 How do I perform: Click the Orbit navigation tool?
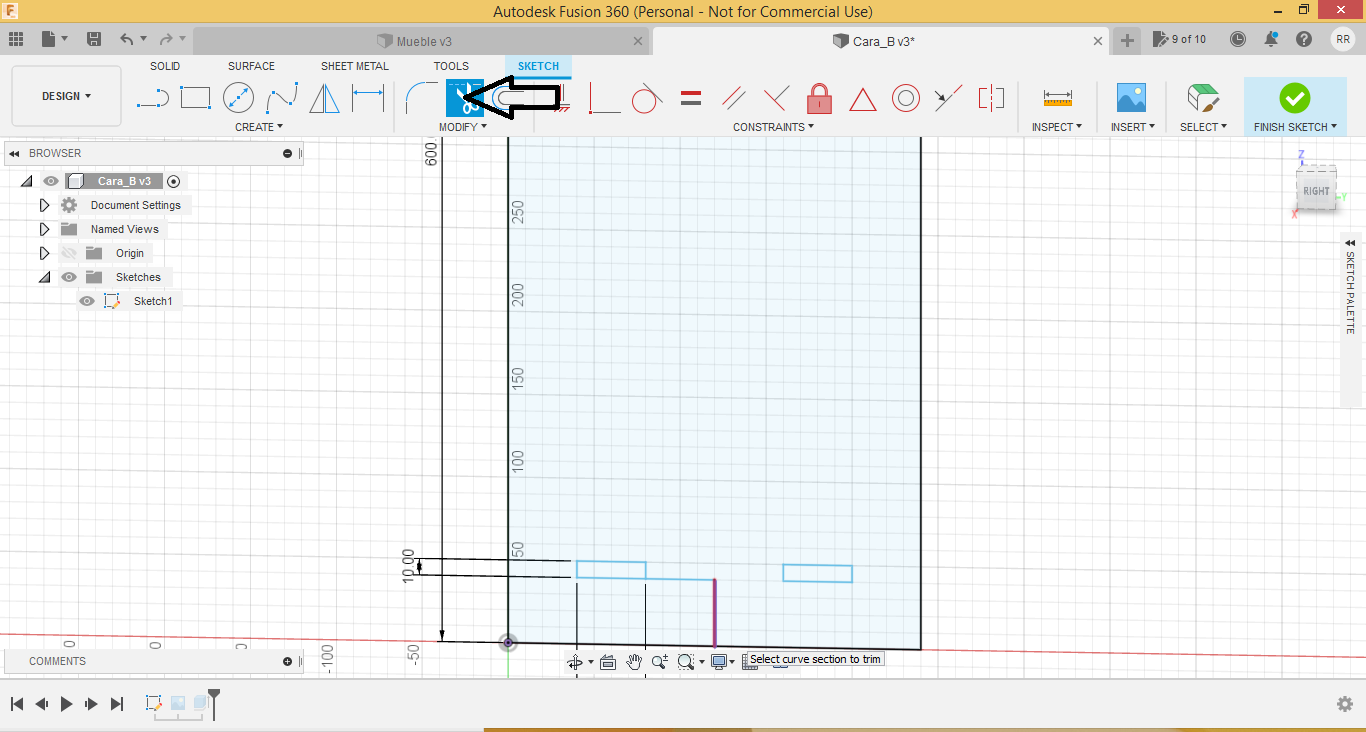click(x=575, y=662)
